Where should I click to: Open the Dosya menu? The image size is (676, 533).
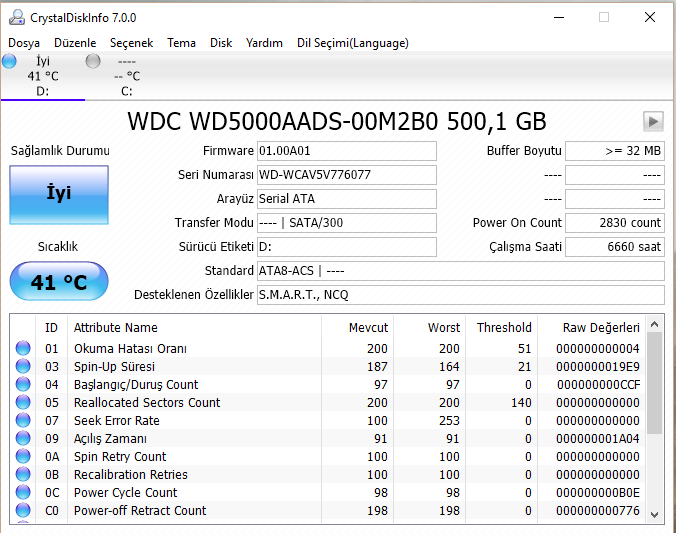[24, 43]
